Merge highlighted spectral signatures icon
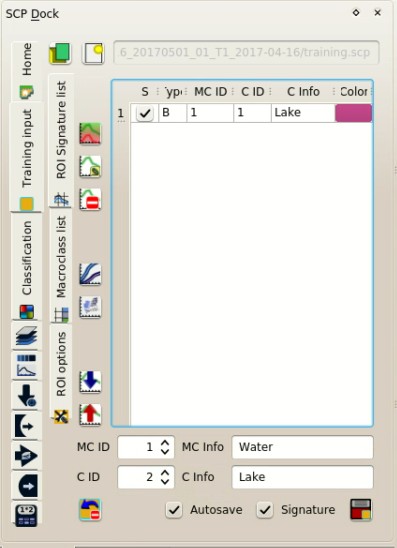This screenshot has width=397, height=548. 90,133
